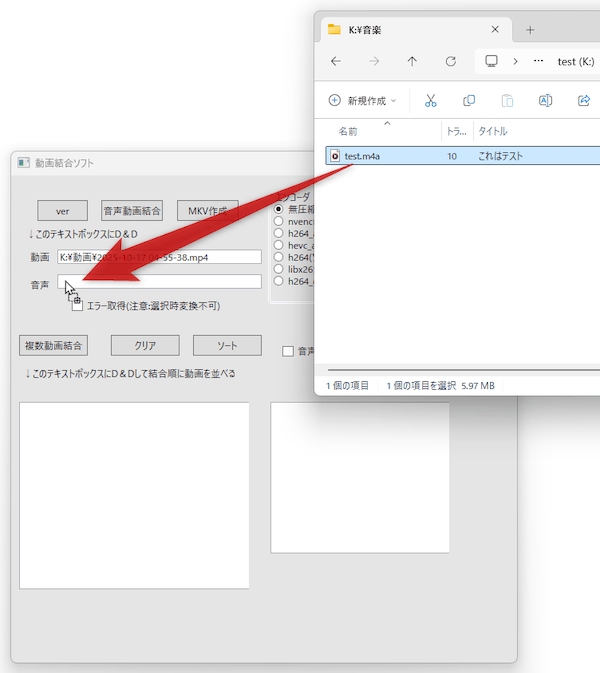The image size is (600, 673).
Task: Open the 新規作成 dropdown menu
Action: (362, 100)
